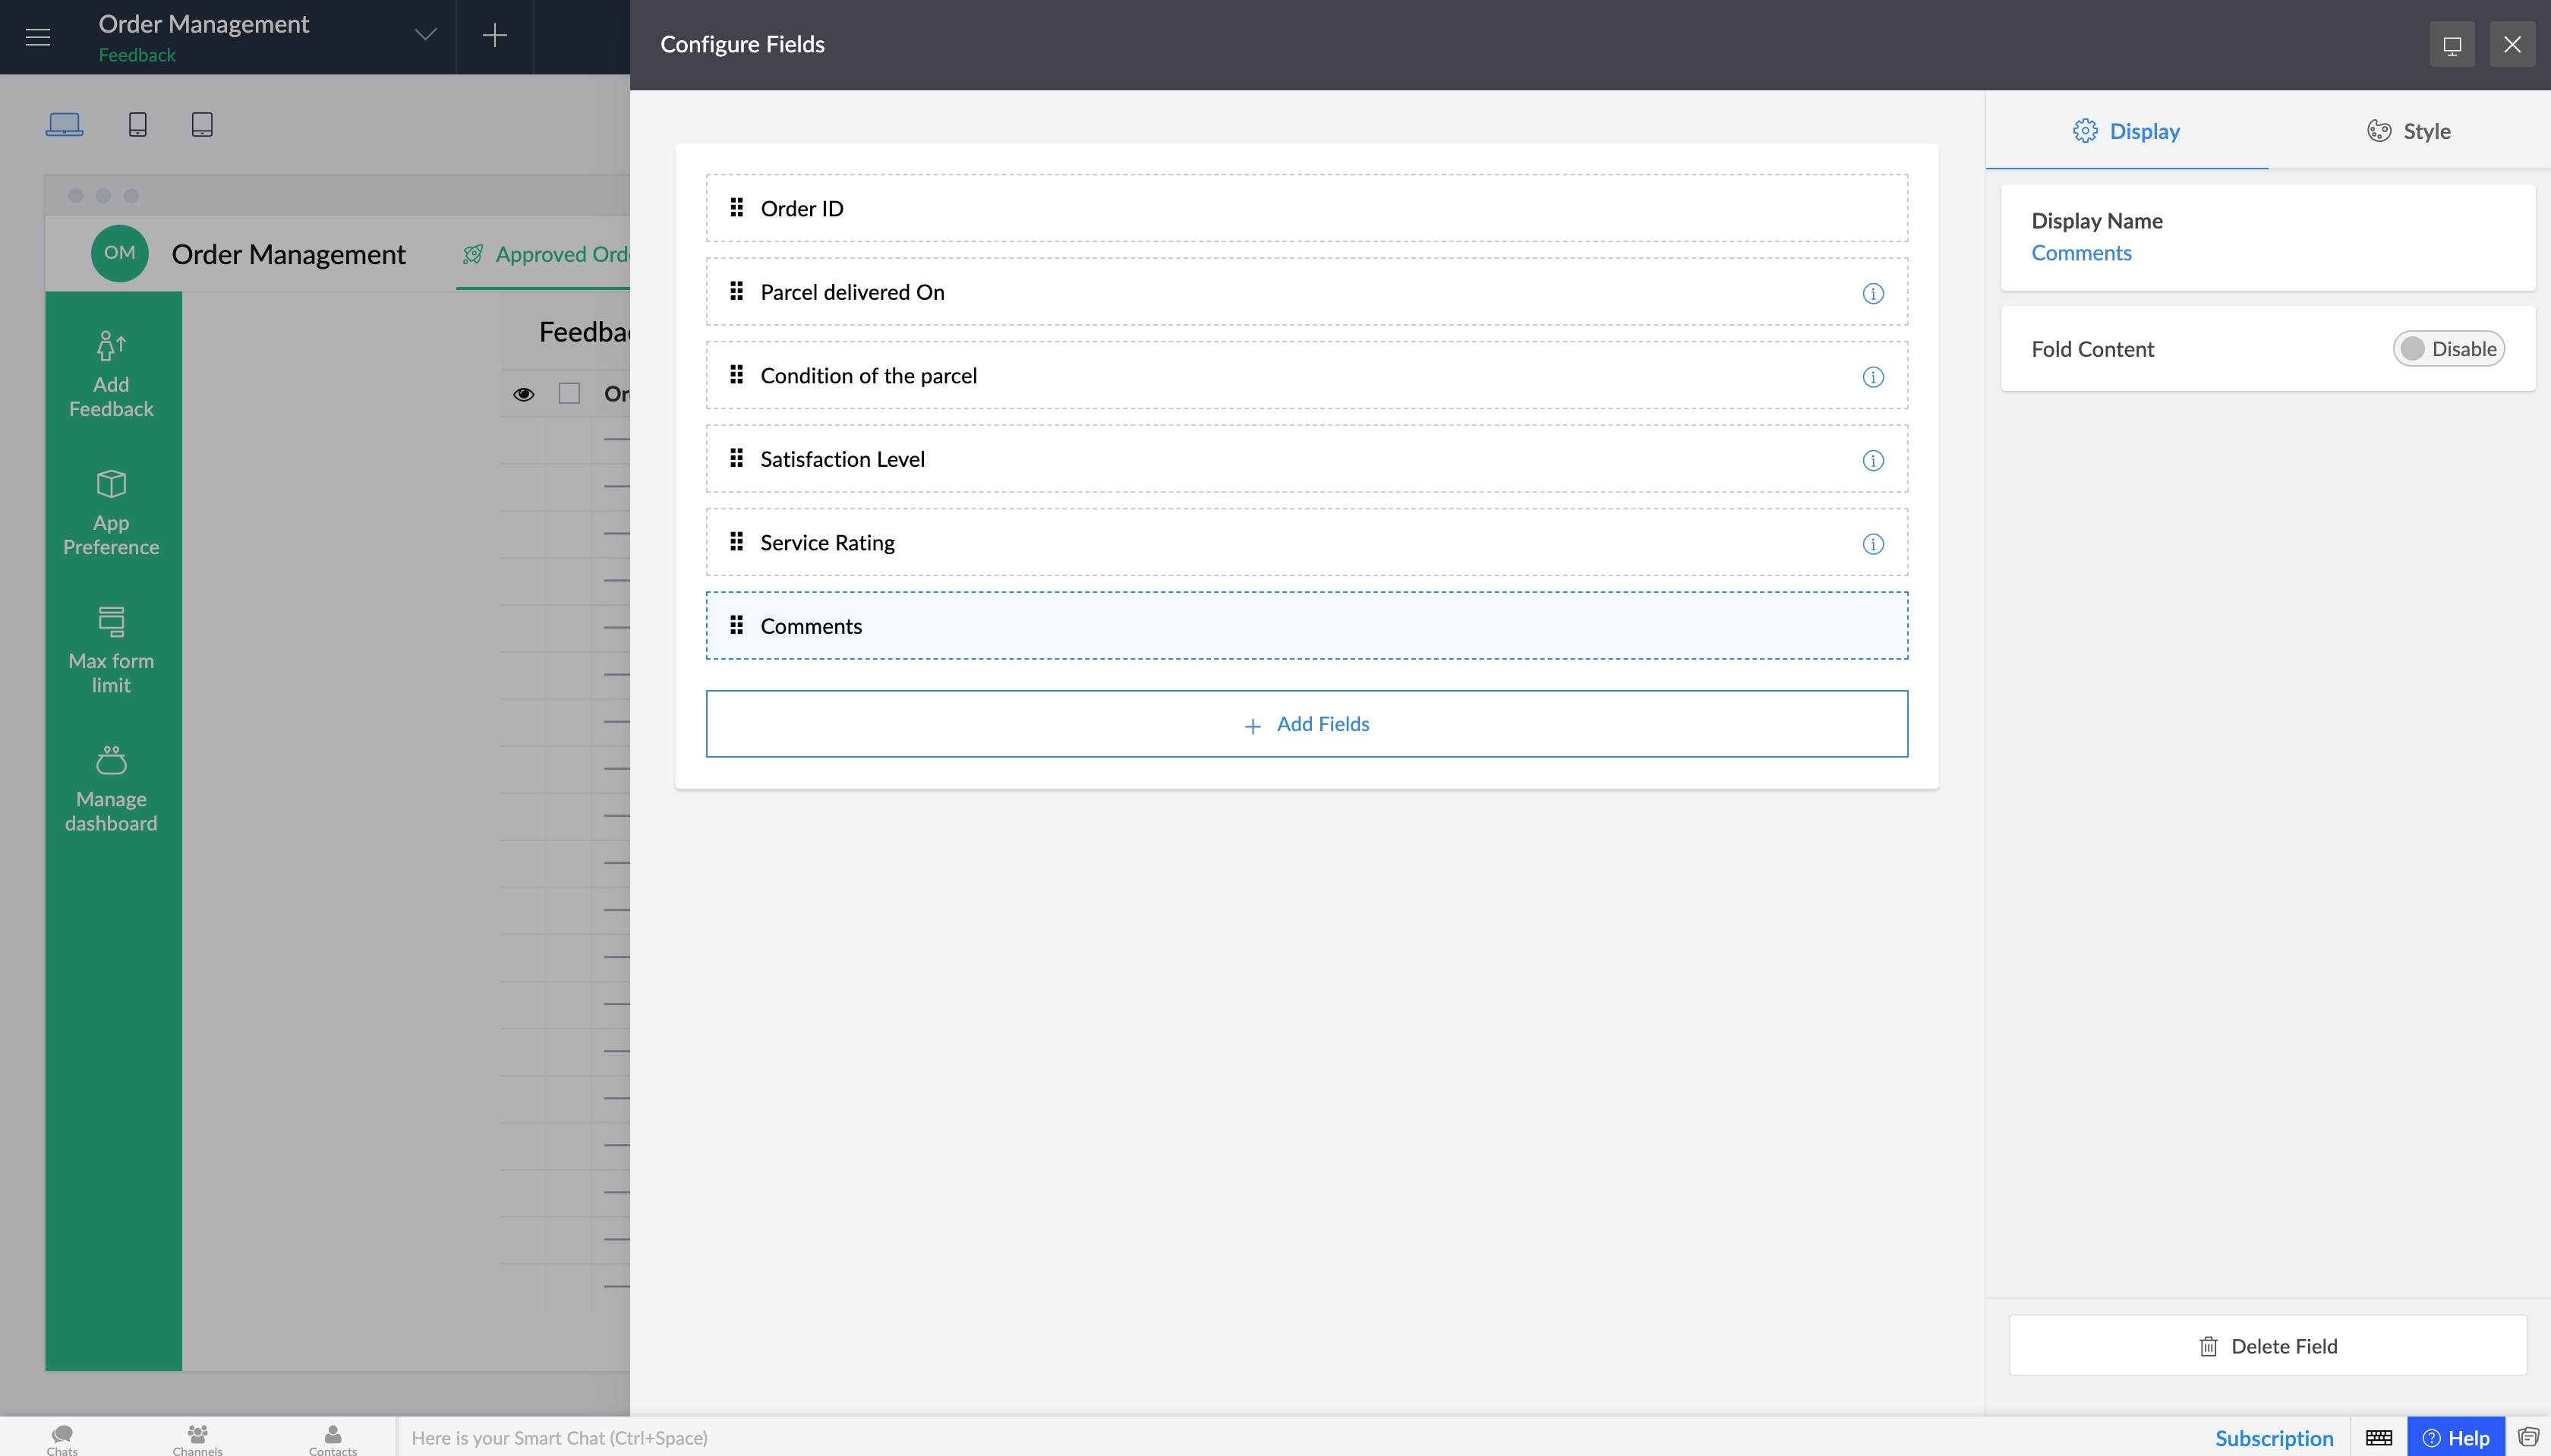This screenshot has height=1456, width=2551.
Task: Open the Subscription link
Action: 2273,1437
